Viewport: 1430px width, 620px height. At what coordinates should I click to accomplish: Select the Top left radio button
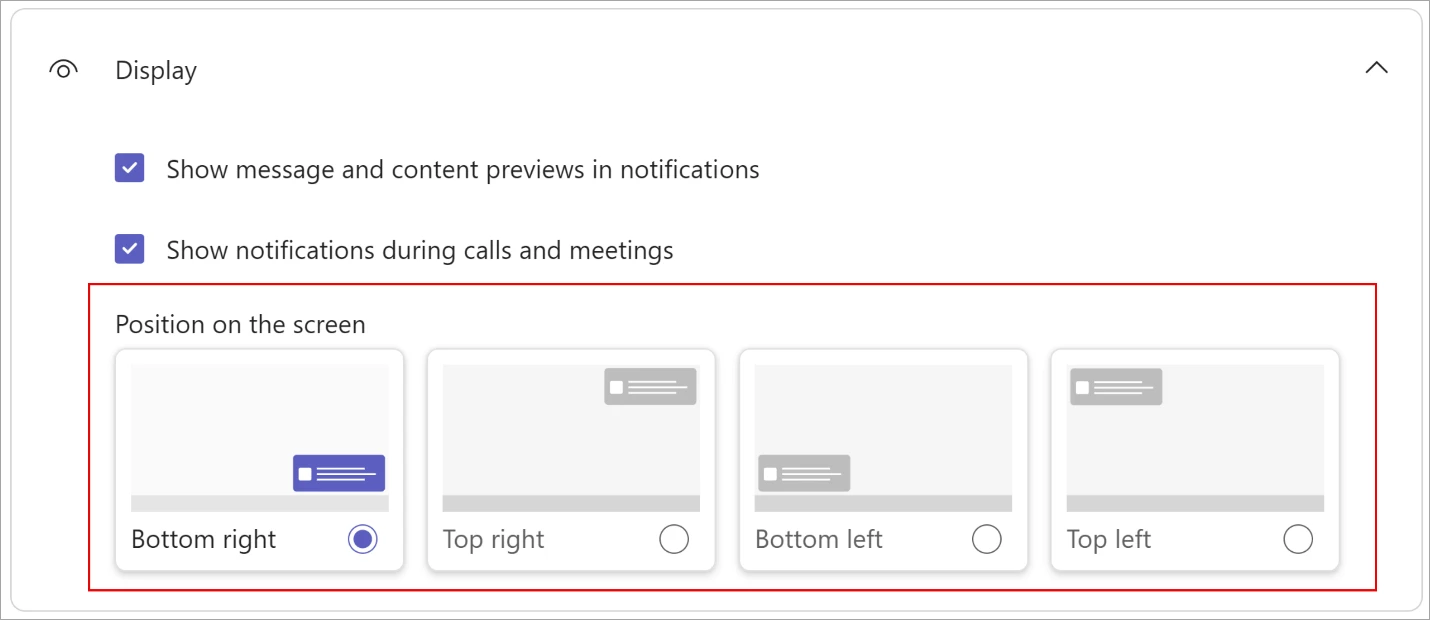point(1298,539)
